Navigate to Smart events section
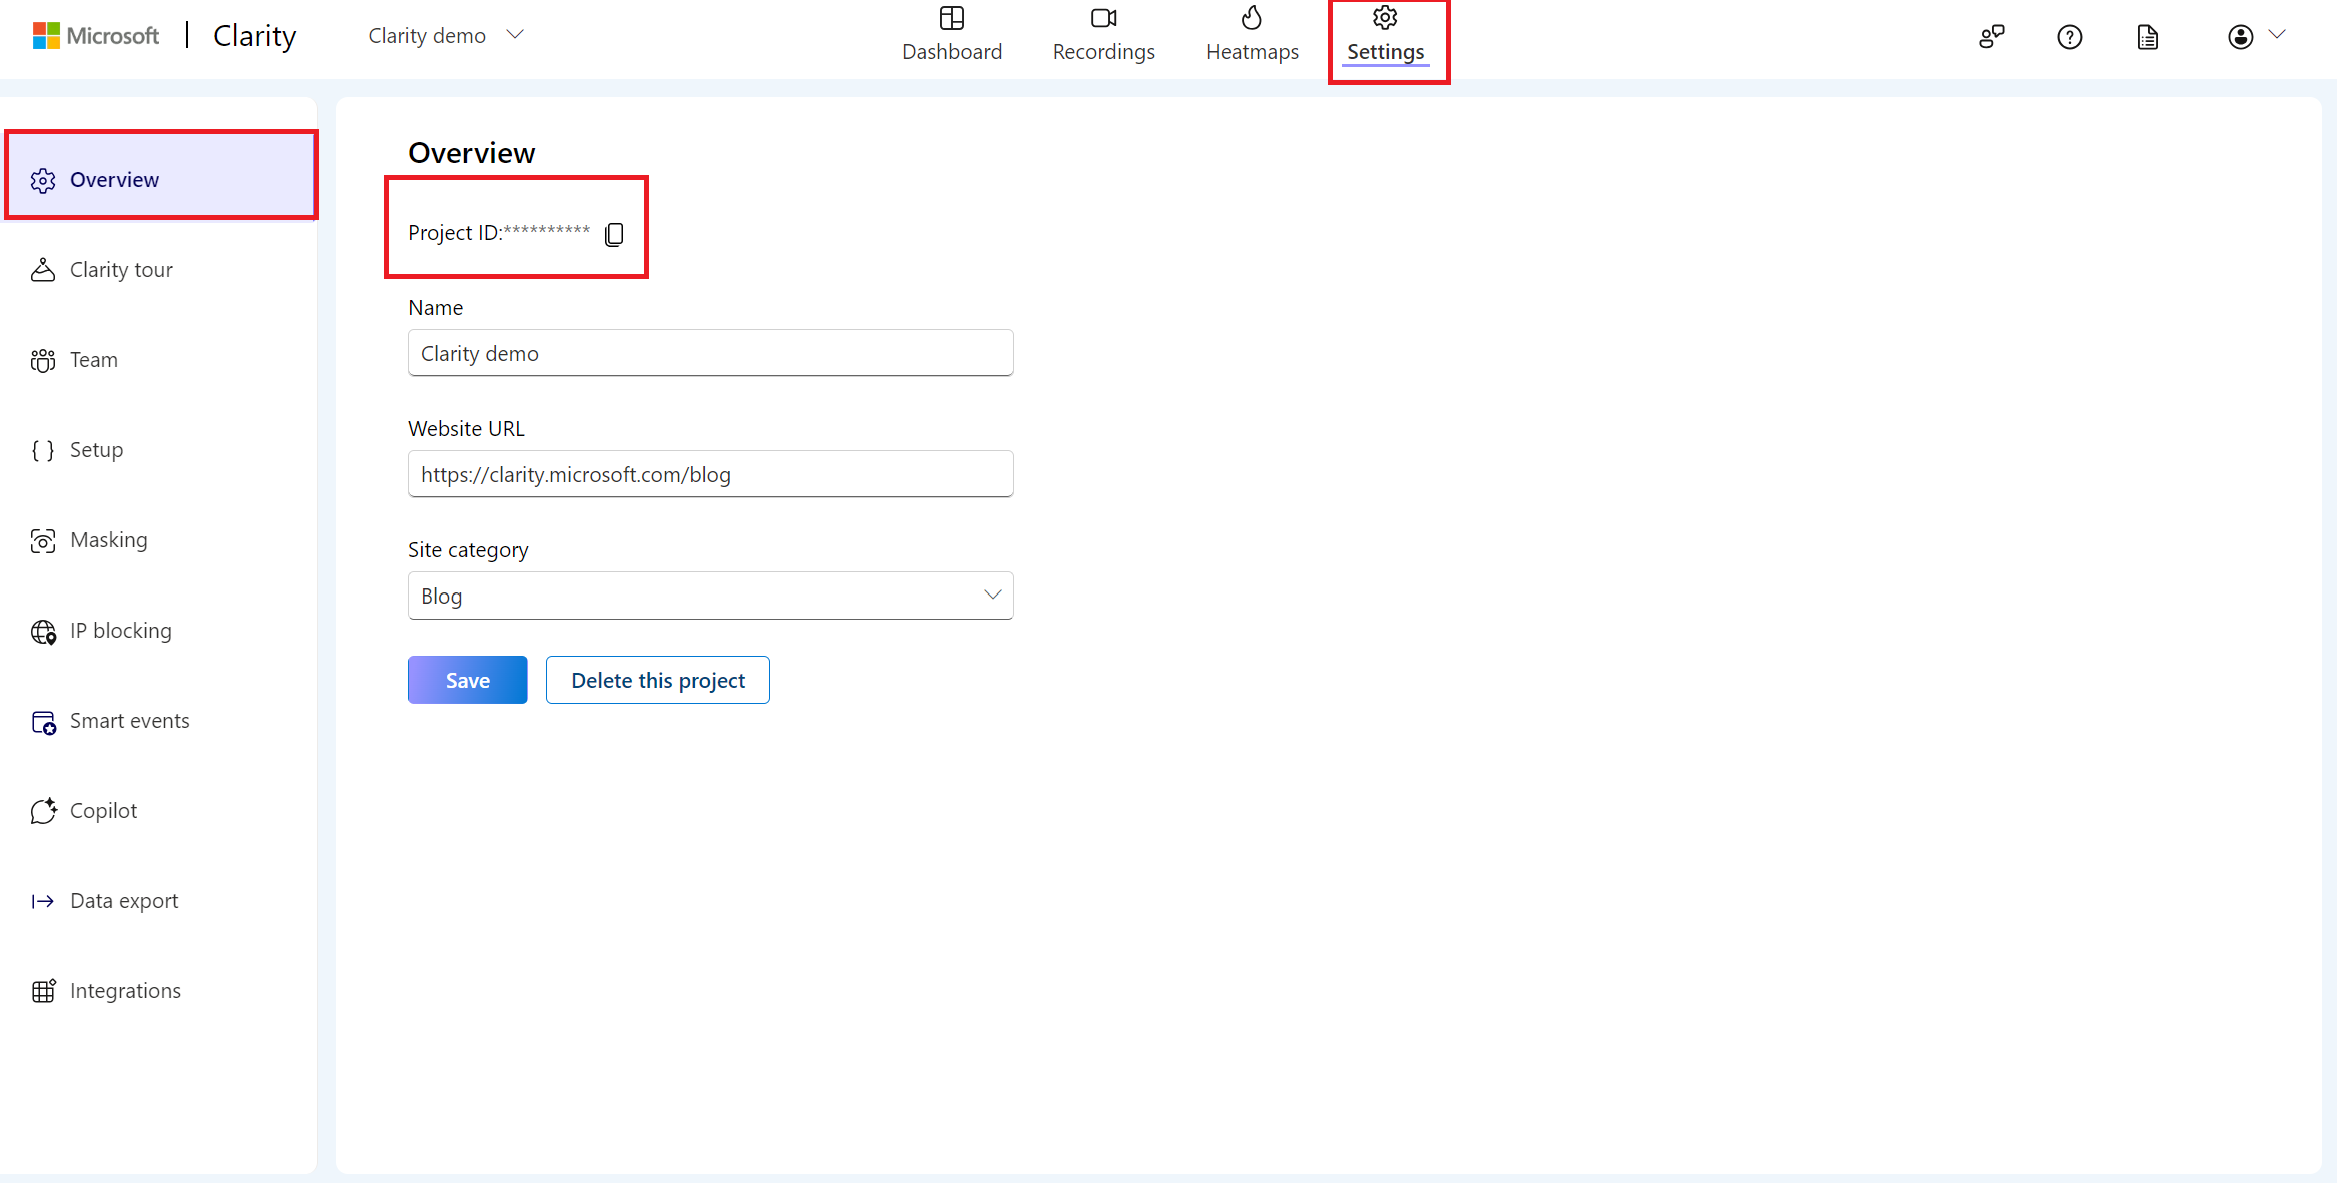 [x=128, y=719]
